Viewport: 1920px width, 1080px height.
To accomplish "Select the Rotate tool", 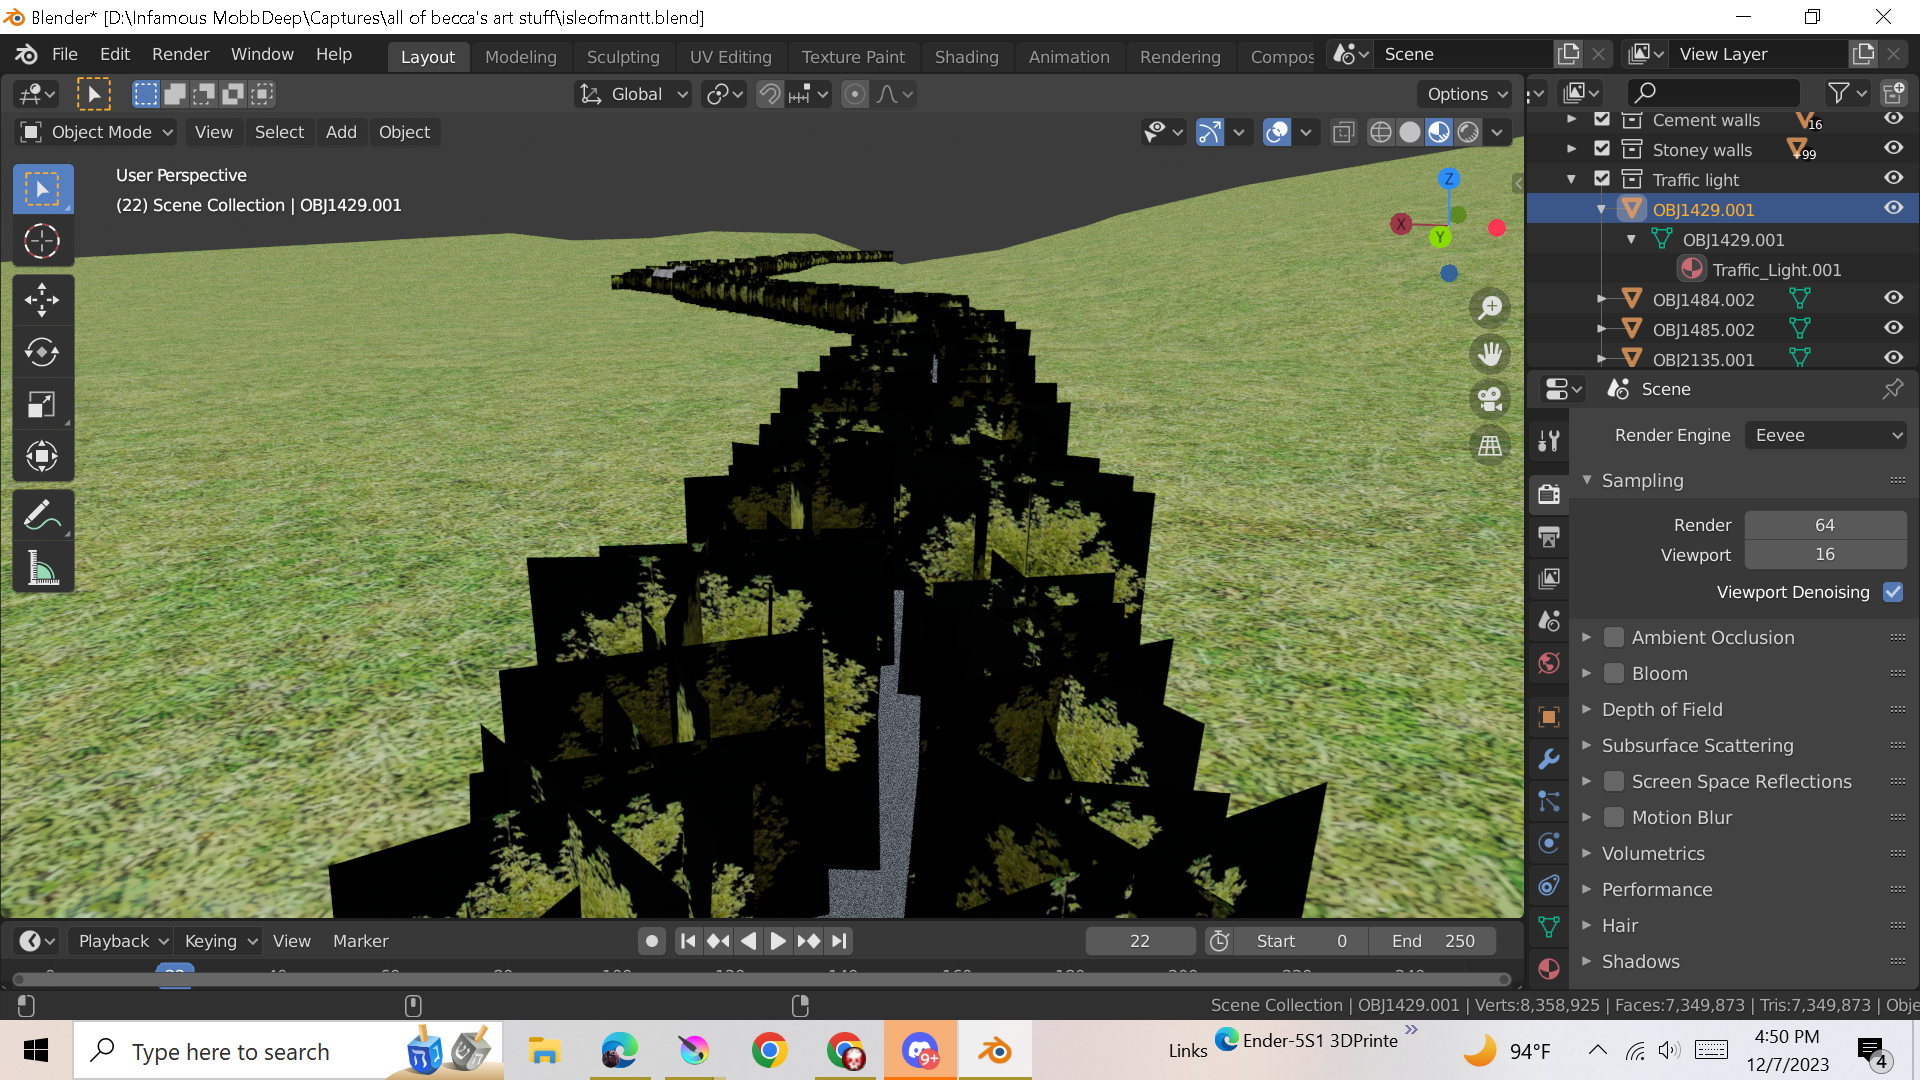I will coord(42,352).
